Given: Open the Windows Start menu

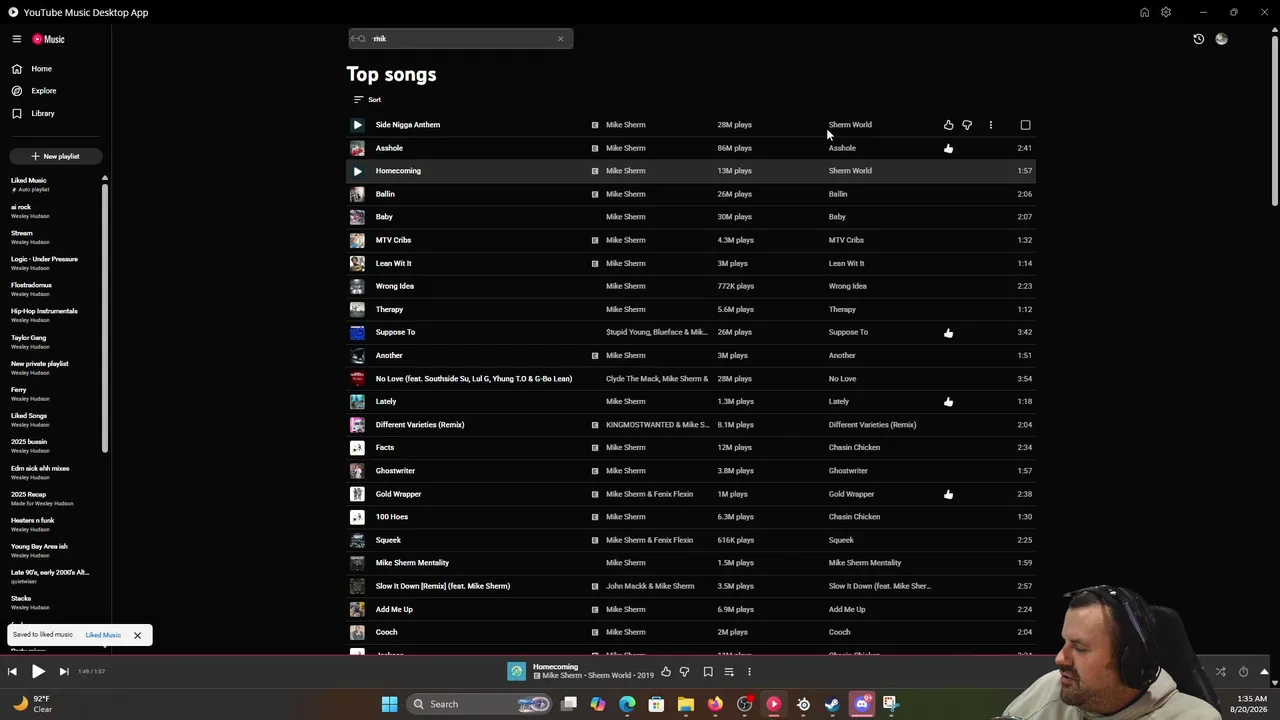Looking at the screenshot, I should pyautogui.click(x=389, y=704).
